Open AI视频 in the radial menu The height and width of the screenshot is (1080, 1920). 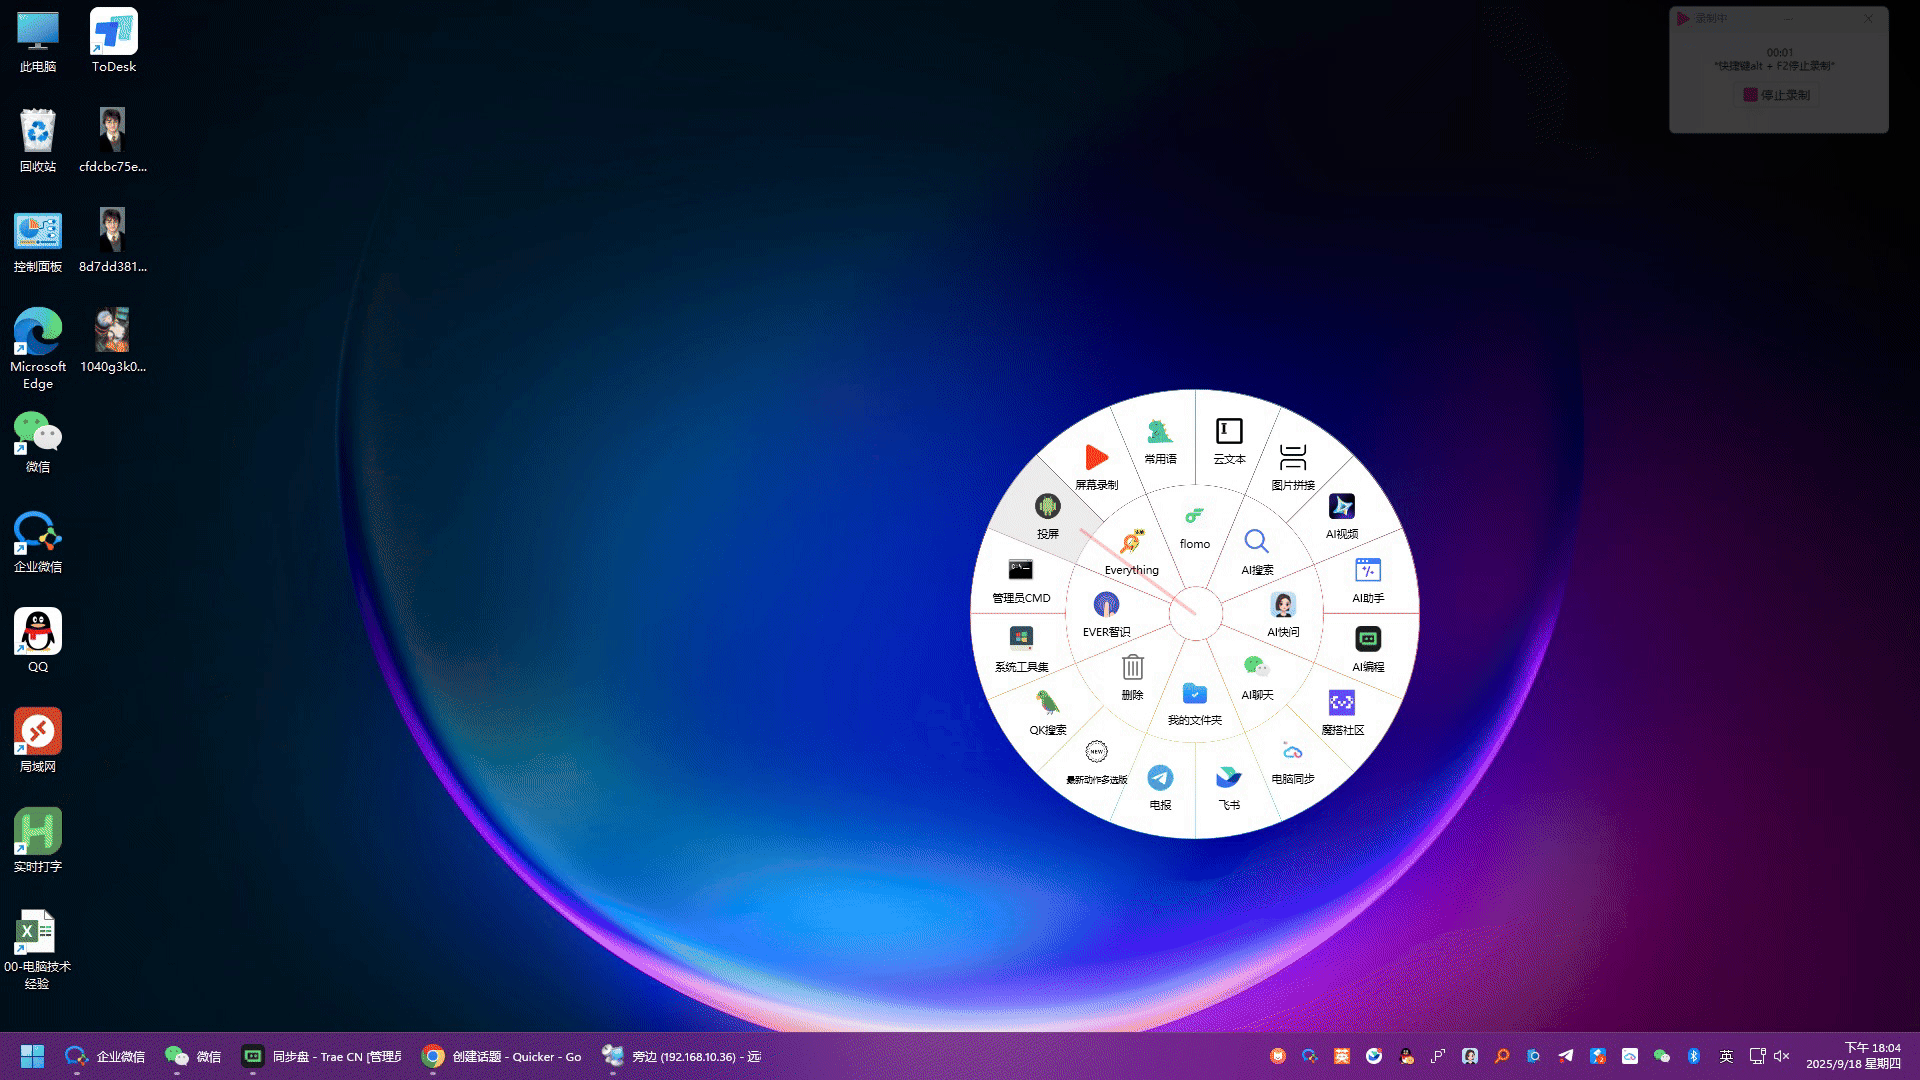pyautogui.click(x=1342, y=516)
